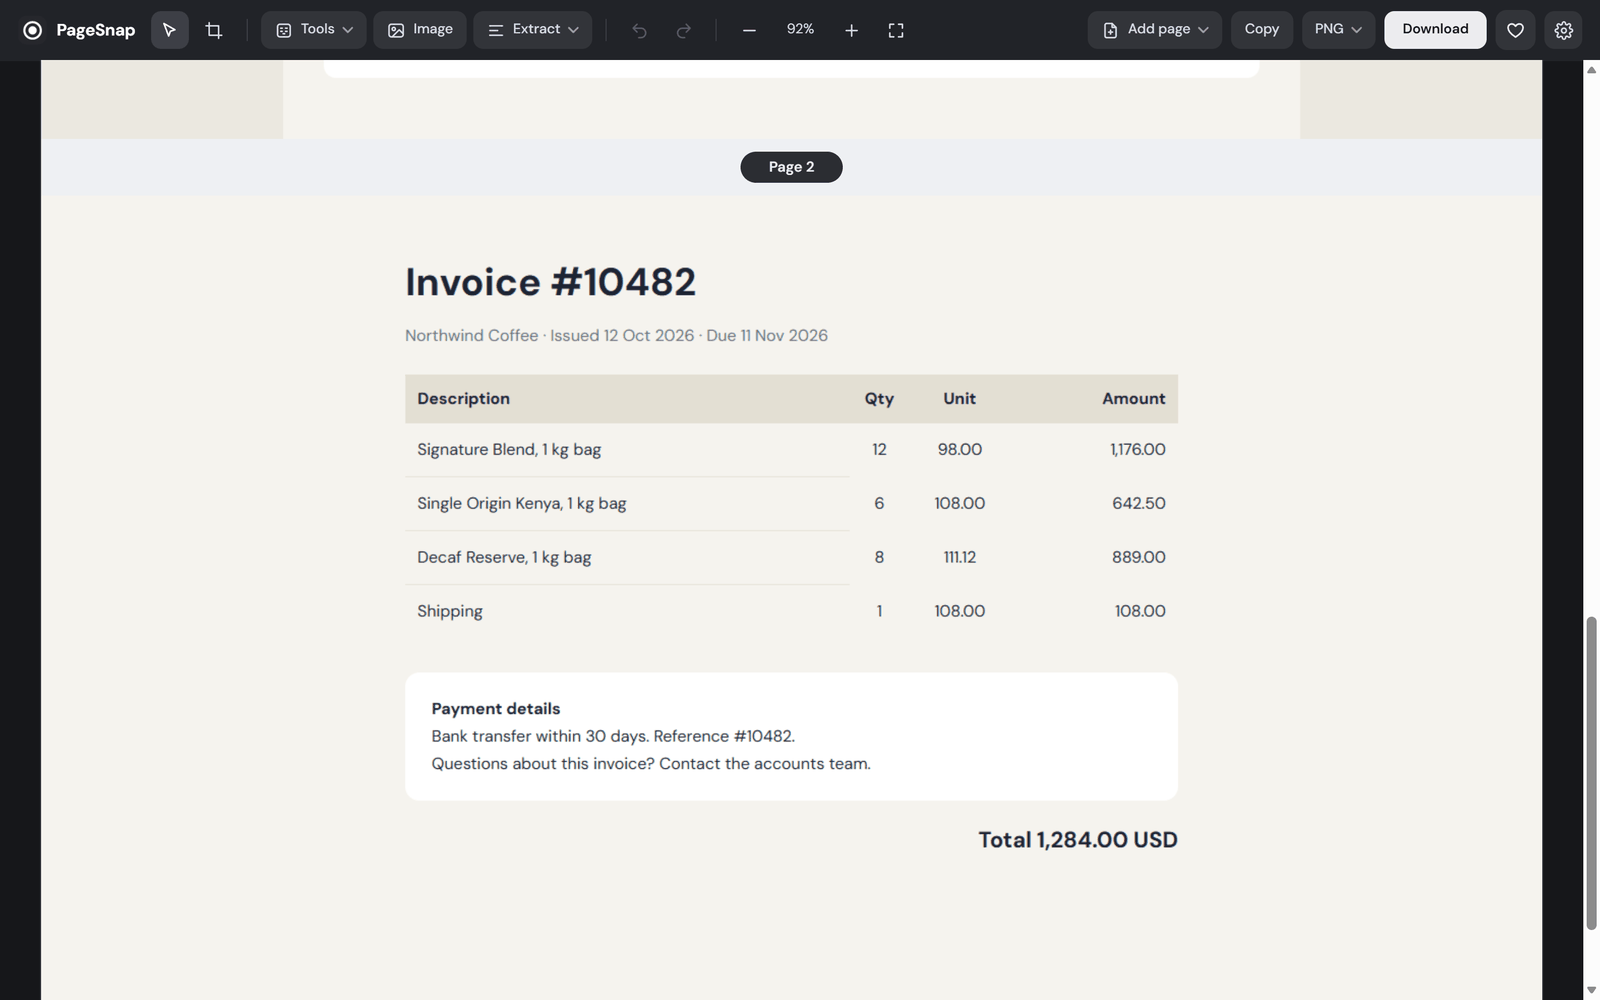Screen dimensions: 1600x1000
Task: Select the Page 2 label
Action: pyautogui.click(x=791, y=167)
